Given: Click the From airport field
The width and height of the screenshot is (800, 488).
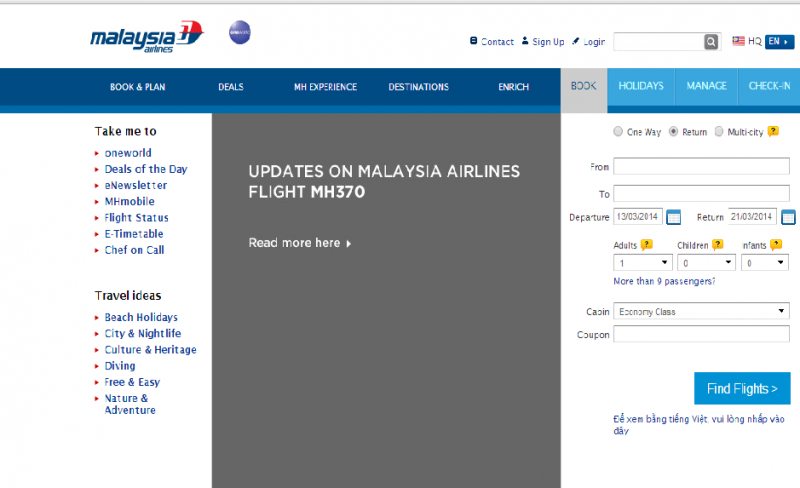Looking at the screenshot, I should pyautogui.click(x=702, y=166).
